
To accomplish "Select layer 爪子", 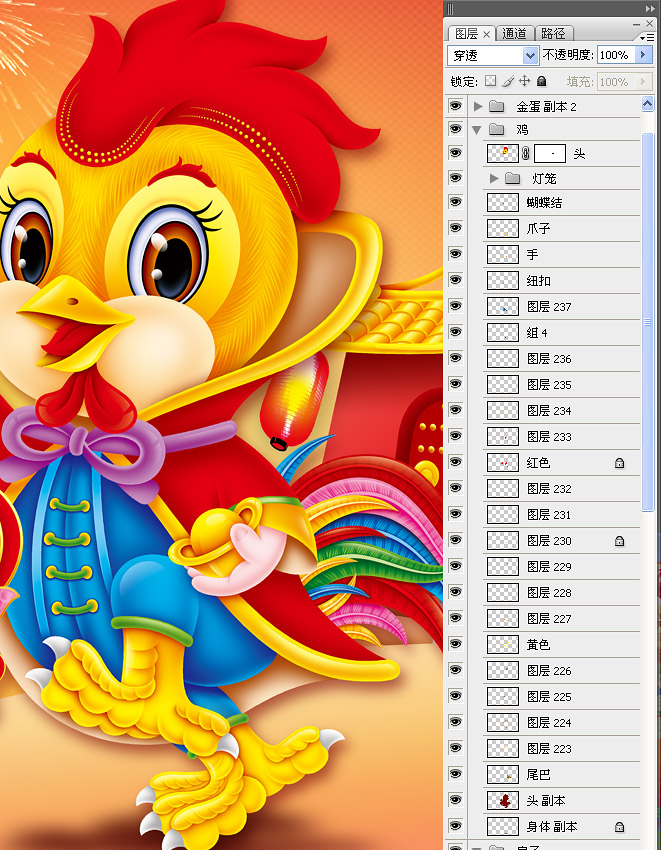I will 561,228.
